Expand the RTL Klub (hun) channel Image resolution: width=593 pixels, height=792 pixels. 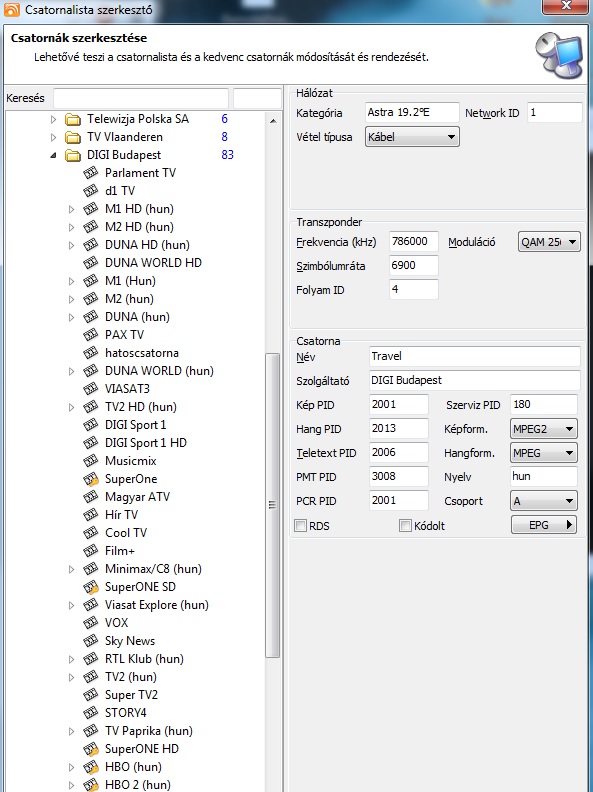[72, 659]
